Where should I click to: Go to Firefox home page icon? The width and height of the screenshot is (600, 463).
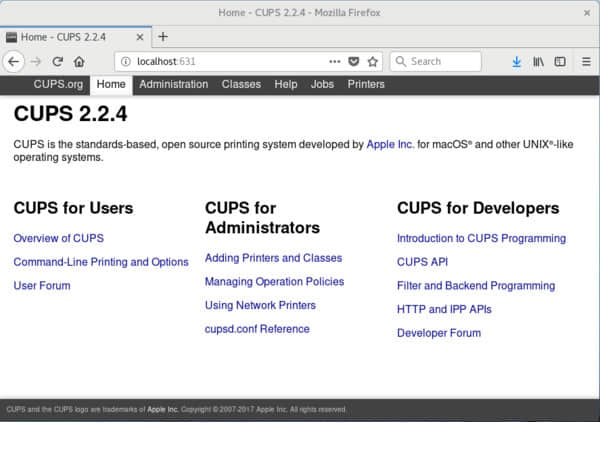click(x=79, y=61)
